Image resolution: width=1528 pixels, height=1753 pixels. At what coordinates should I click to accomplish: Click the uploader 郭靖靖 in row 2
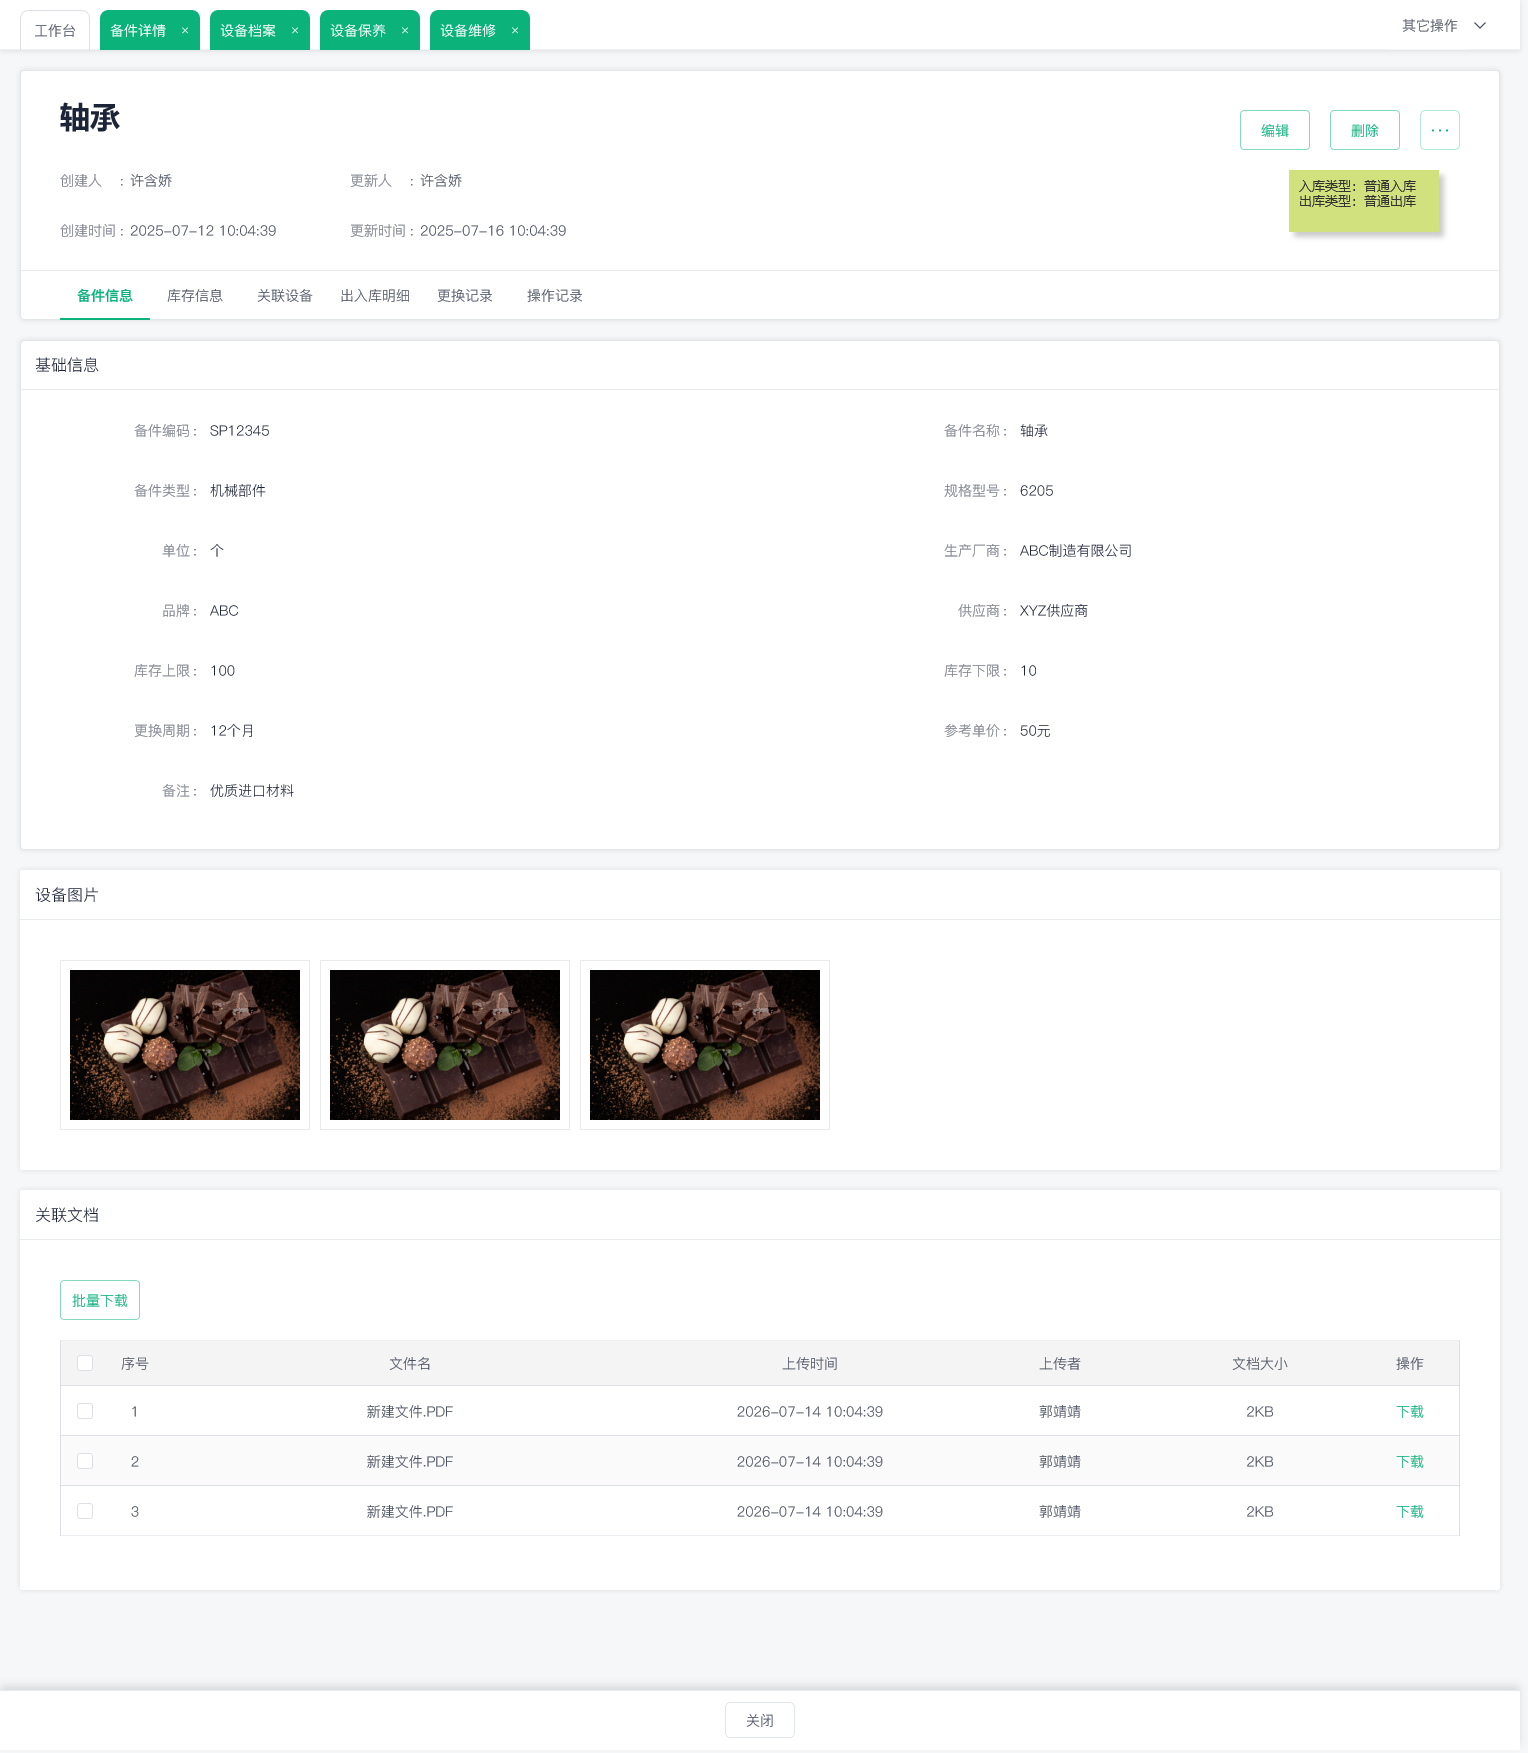[1060, 1461]
